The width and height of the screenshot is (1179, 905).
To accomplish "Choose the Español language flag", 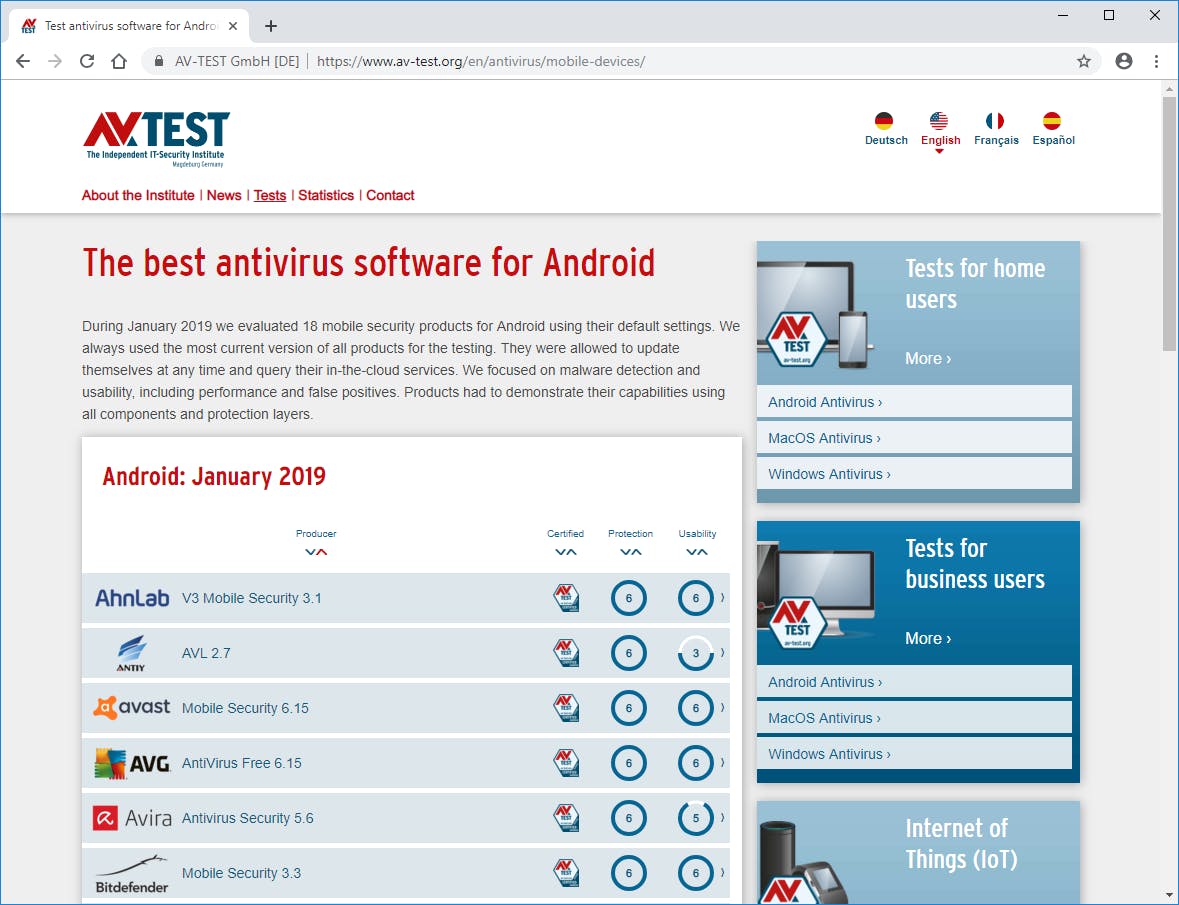I will click(x=1052, y=120).
